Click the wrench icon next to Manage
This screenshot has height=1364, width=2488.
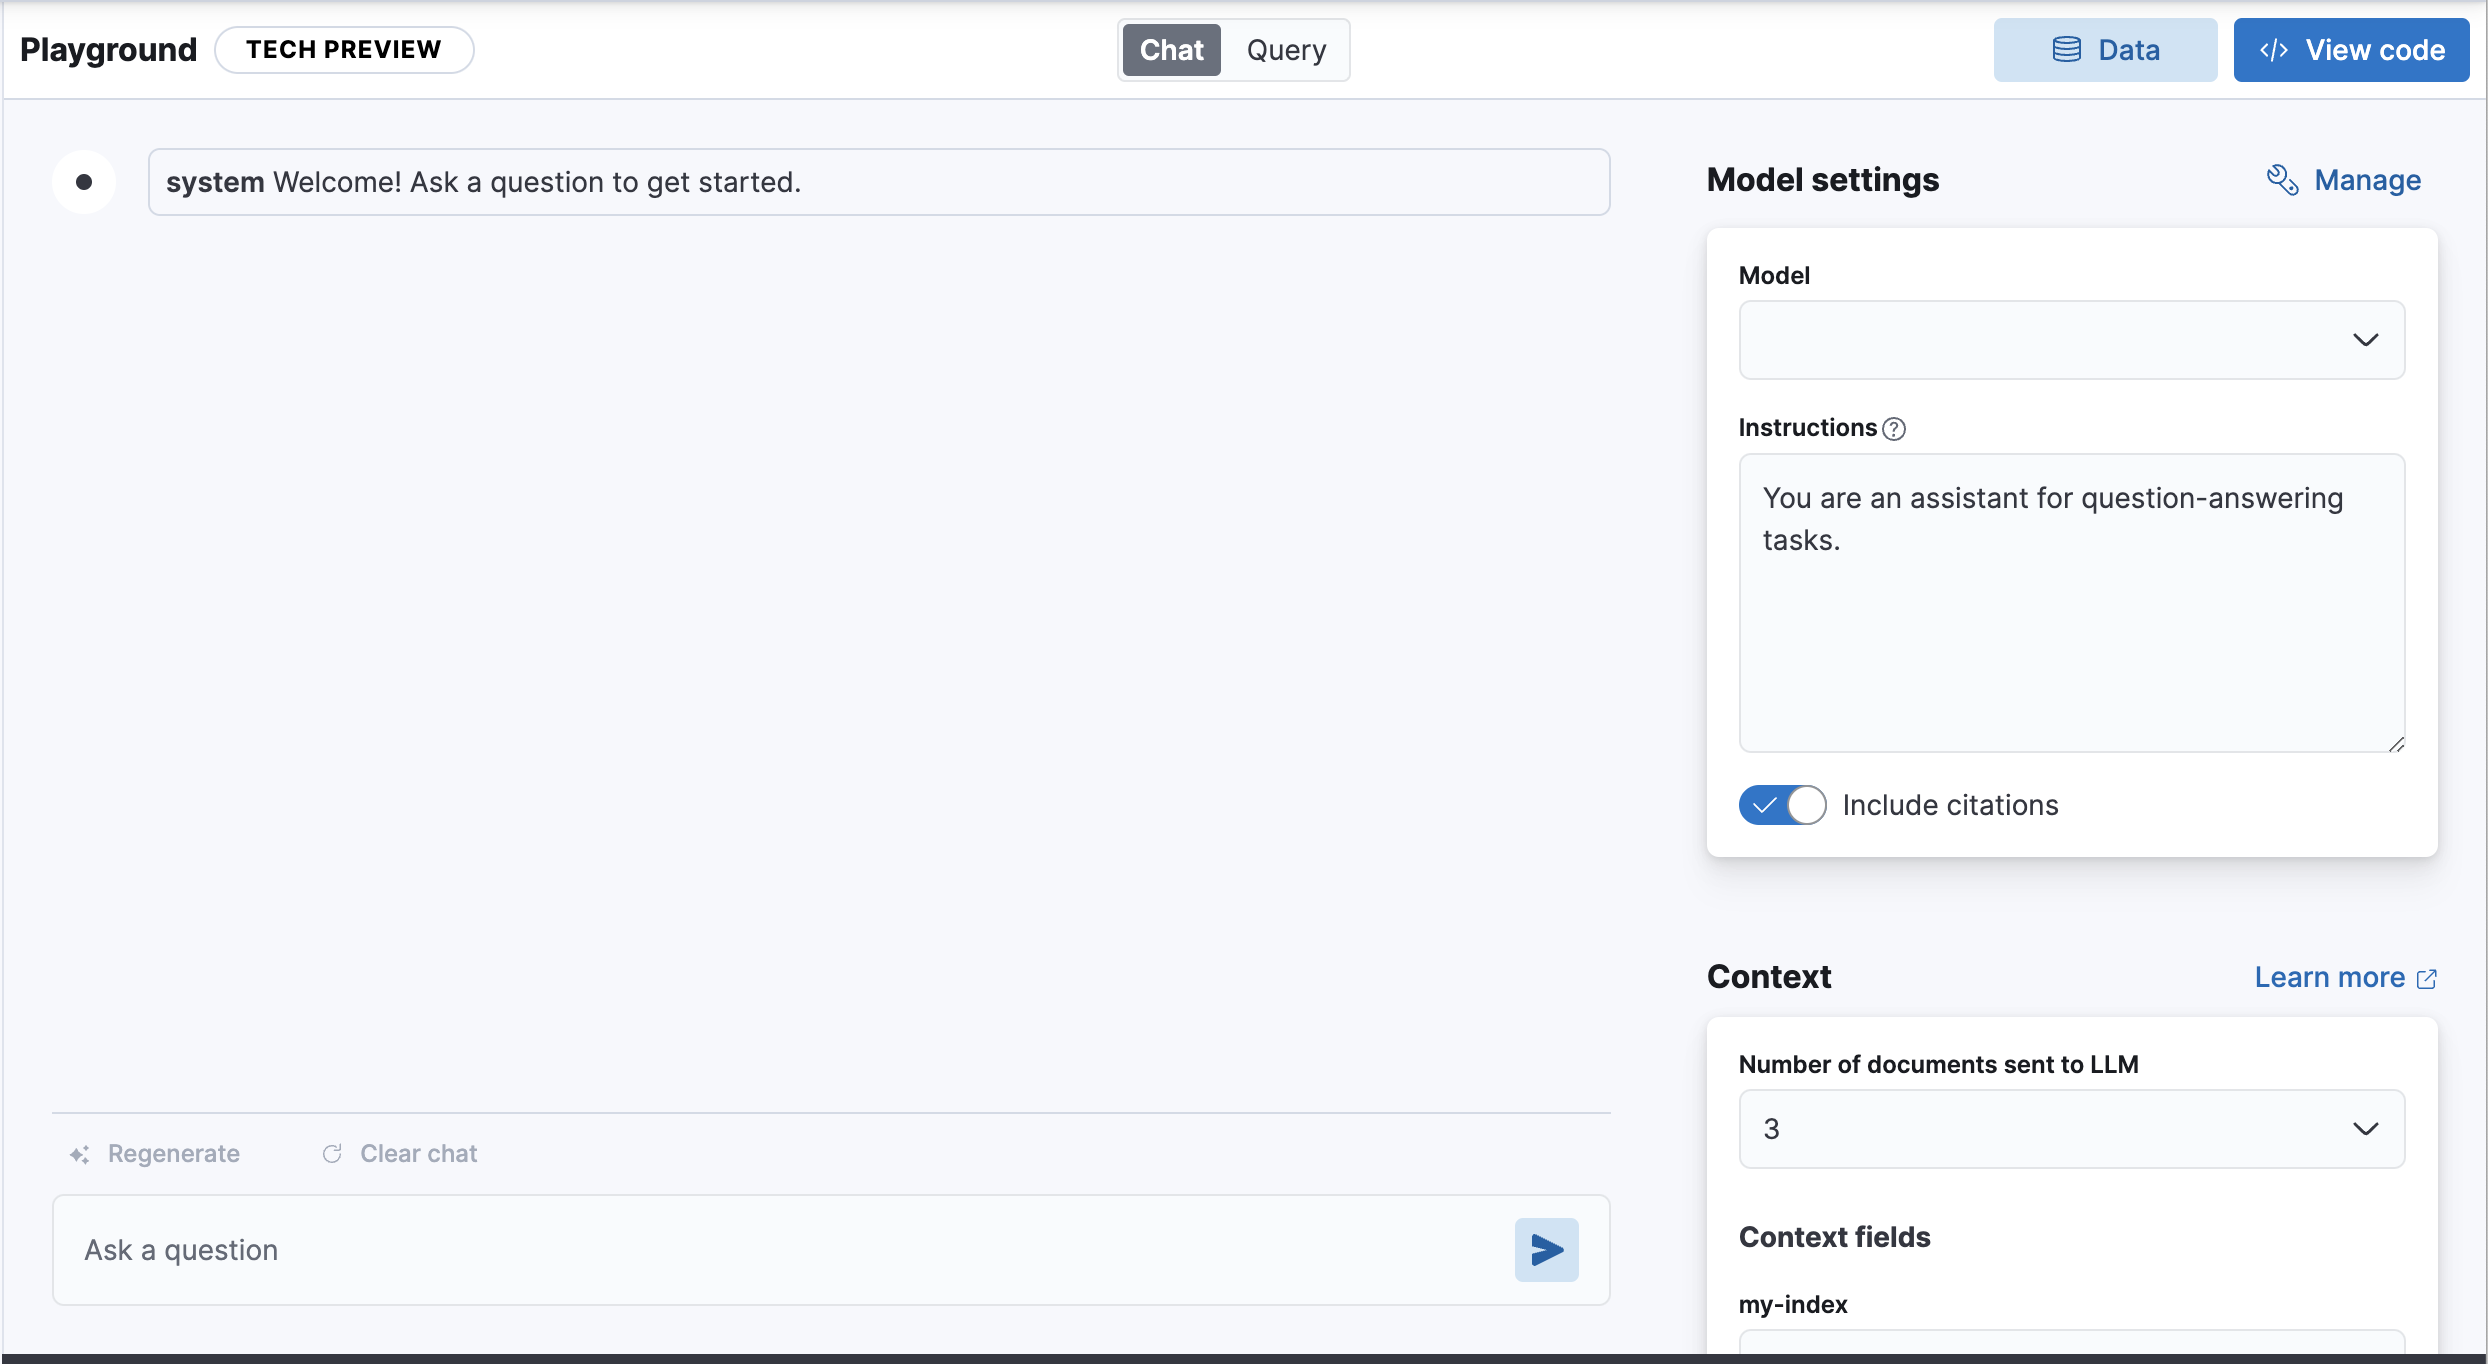point(2283,179)
